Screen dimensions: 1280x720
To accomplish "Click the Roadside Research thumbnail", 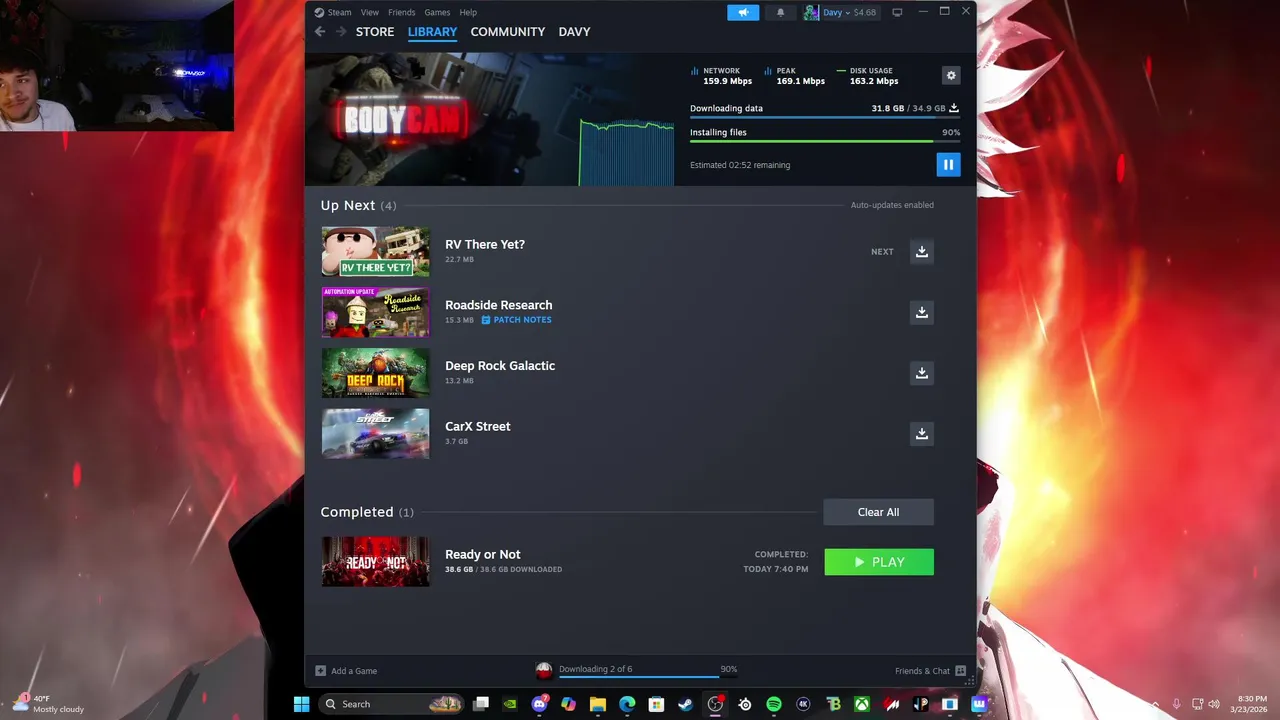I will coord(375,312).
